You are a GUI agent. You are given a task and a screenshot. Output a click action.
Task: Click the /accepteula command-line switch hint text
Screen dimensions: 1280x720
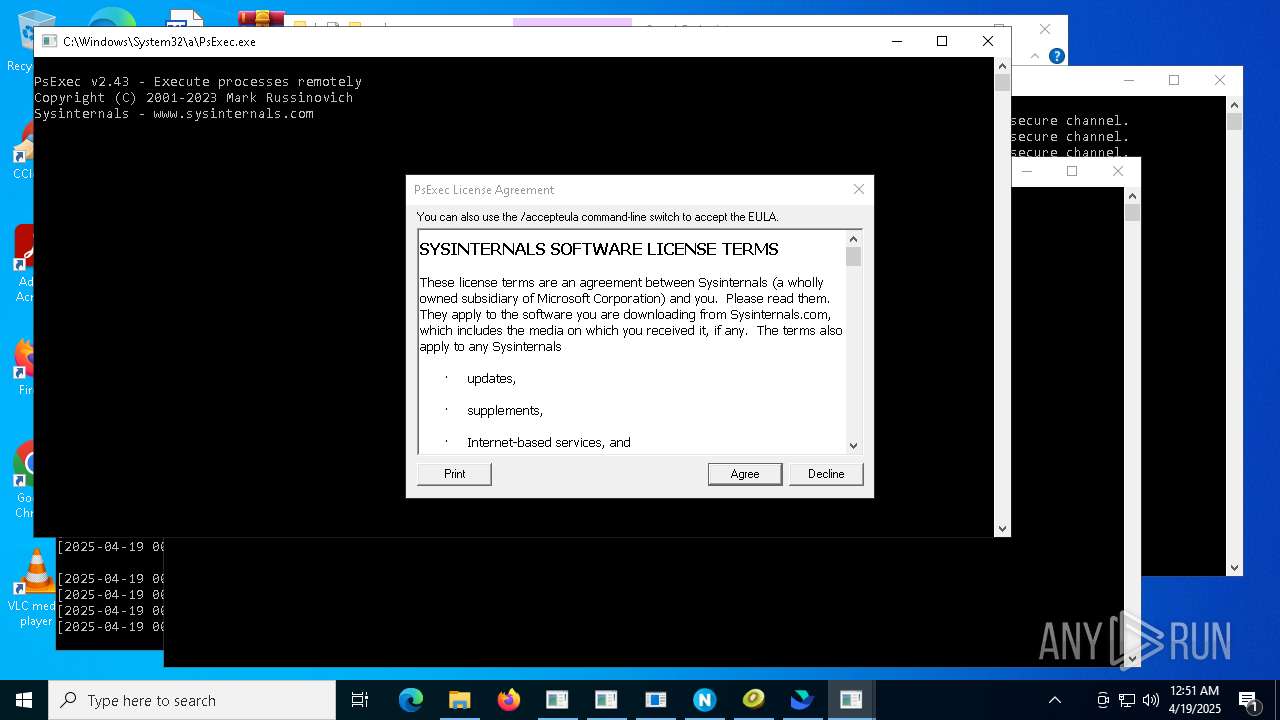point(597,216)
